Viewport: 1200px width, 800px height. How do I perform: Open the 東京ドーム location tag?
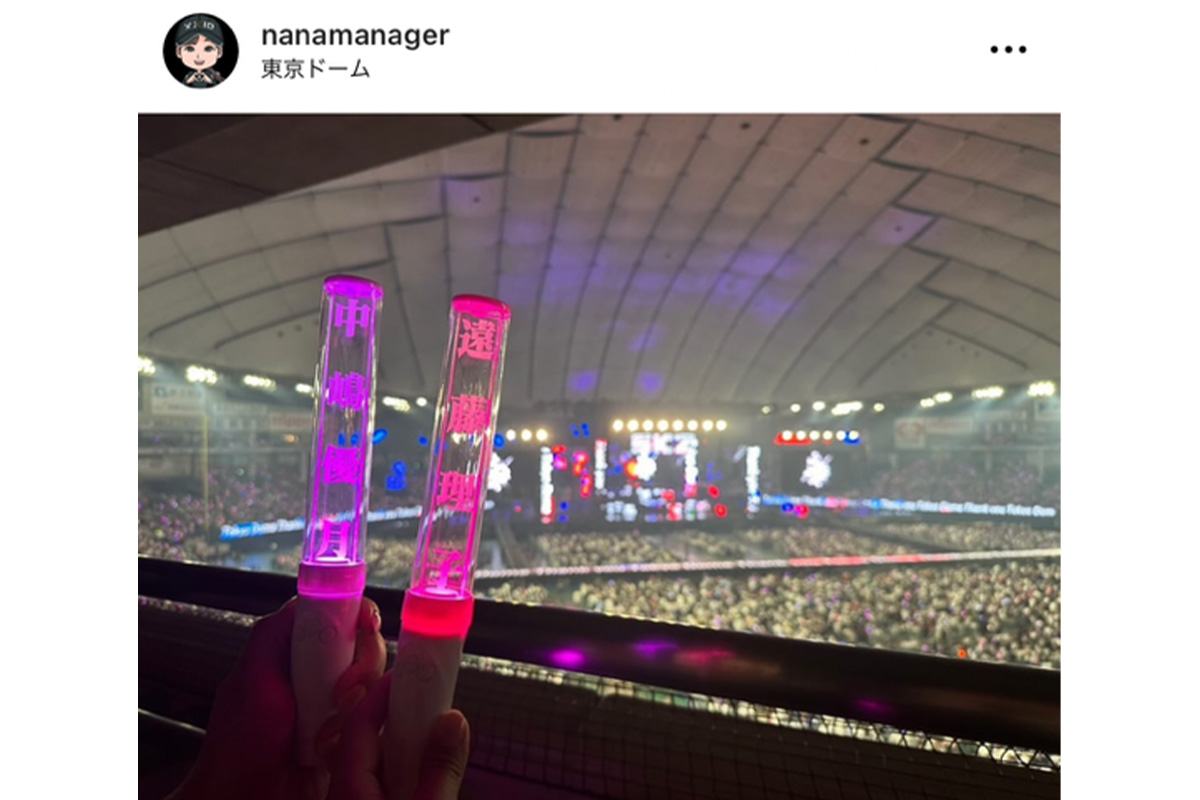coord(315,70)
